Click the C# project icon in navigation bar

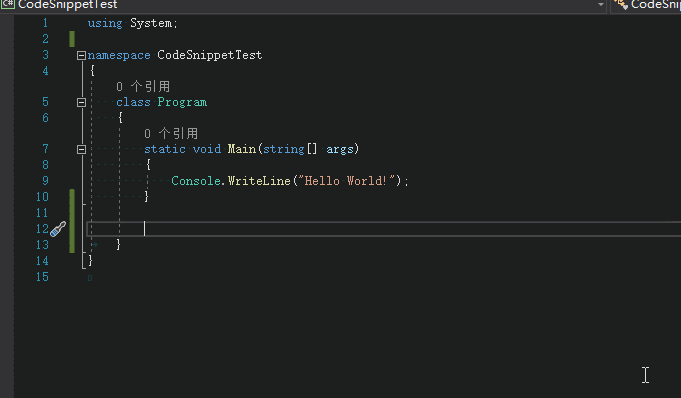click(x=8, y=4)
